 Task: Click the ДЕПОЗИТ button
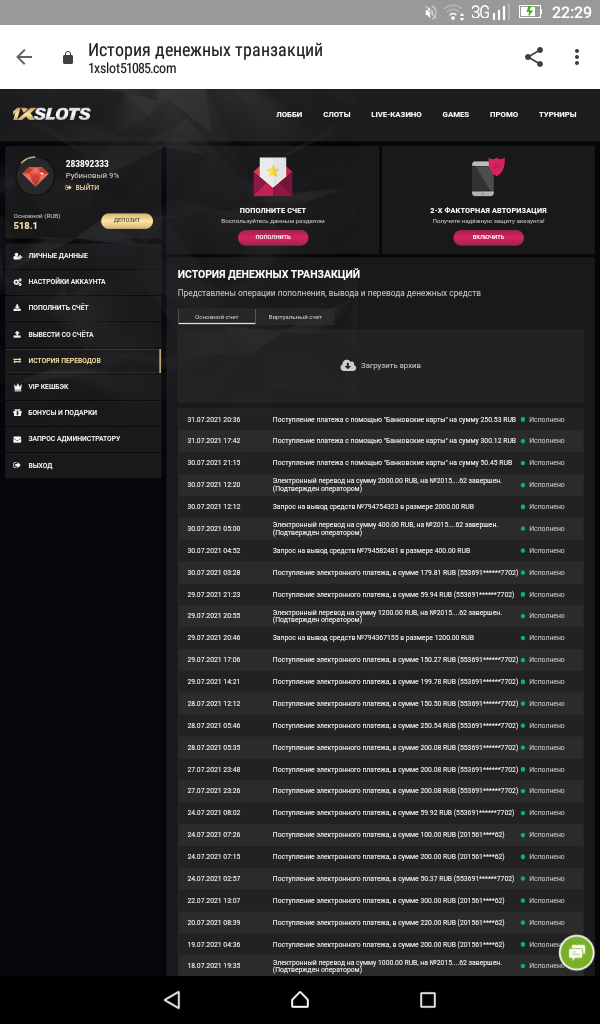pos(127,221)
